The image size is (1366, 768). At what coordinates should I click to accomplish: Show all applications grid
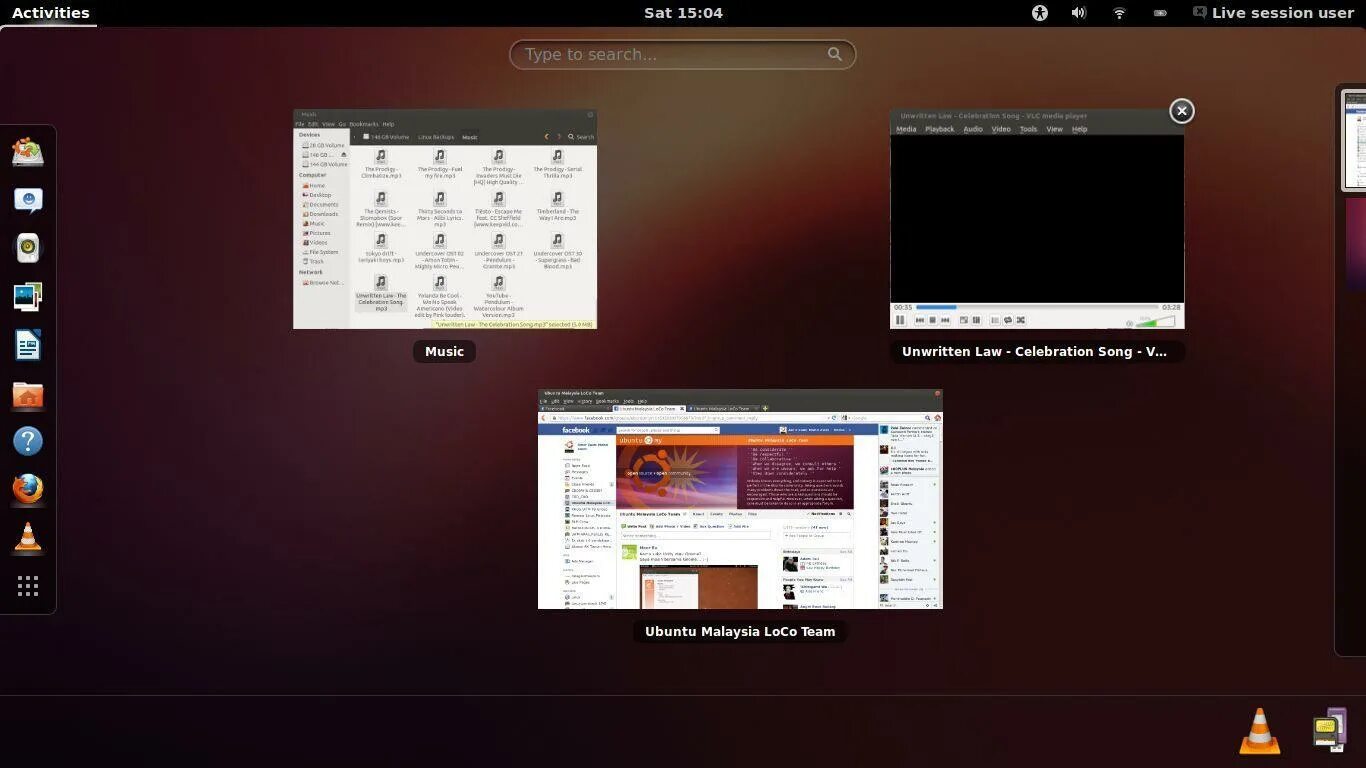click(28, 586)
